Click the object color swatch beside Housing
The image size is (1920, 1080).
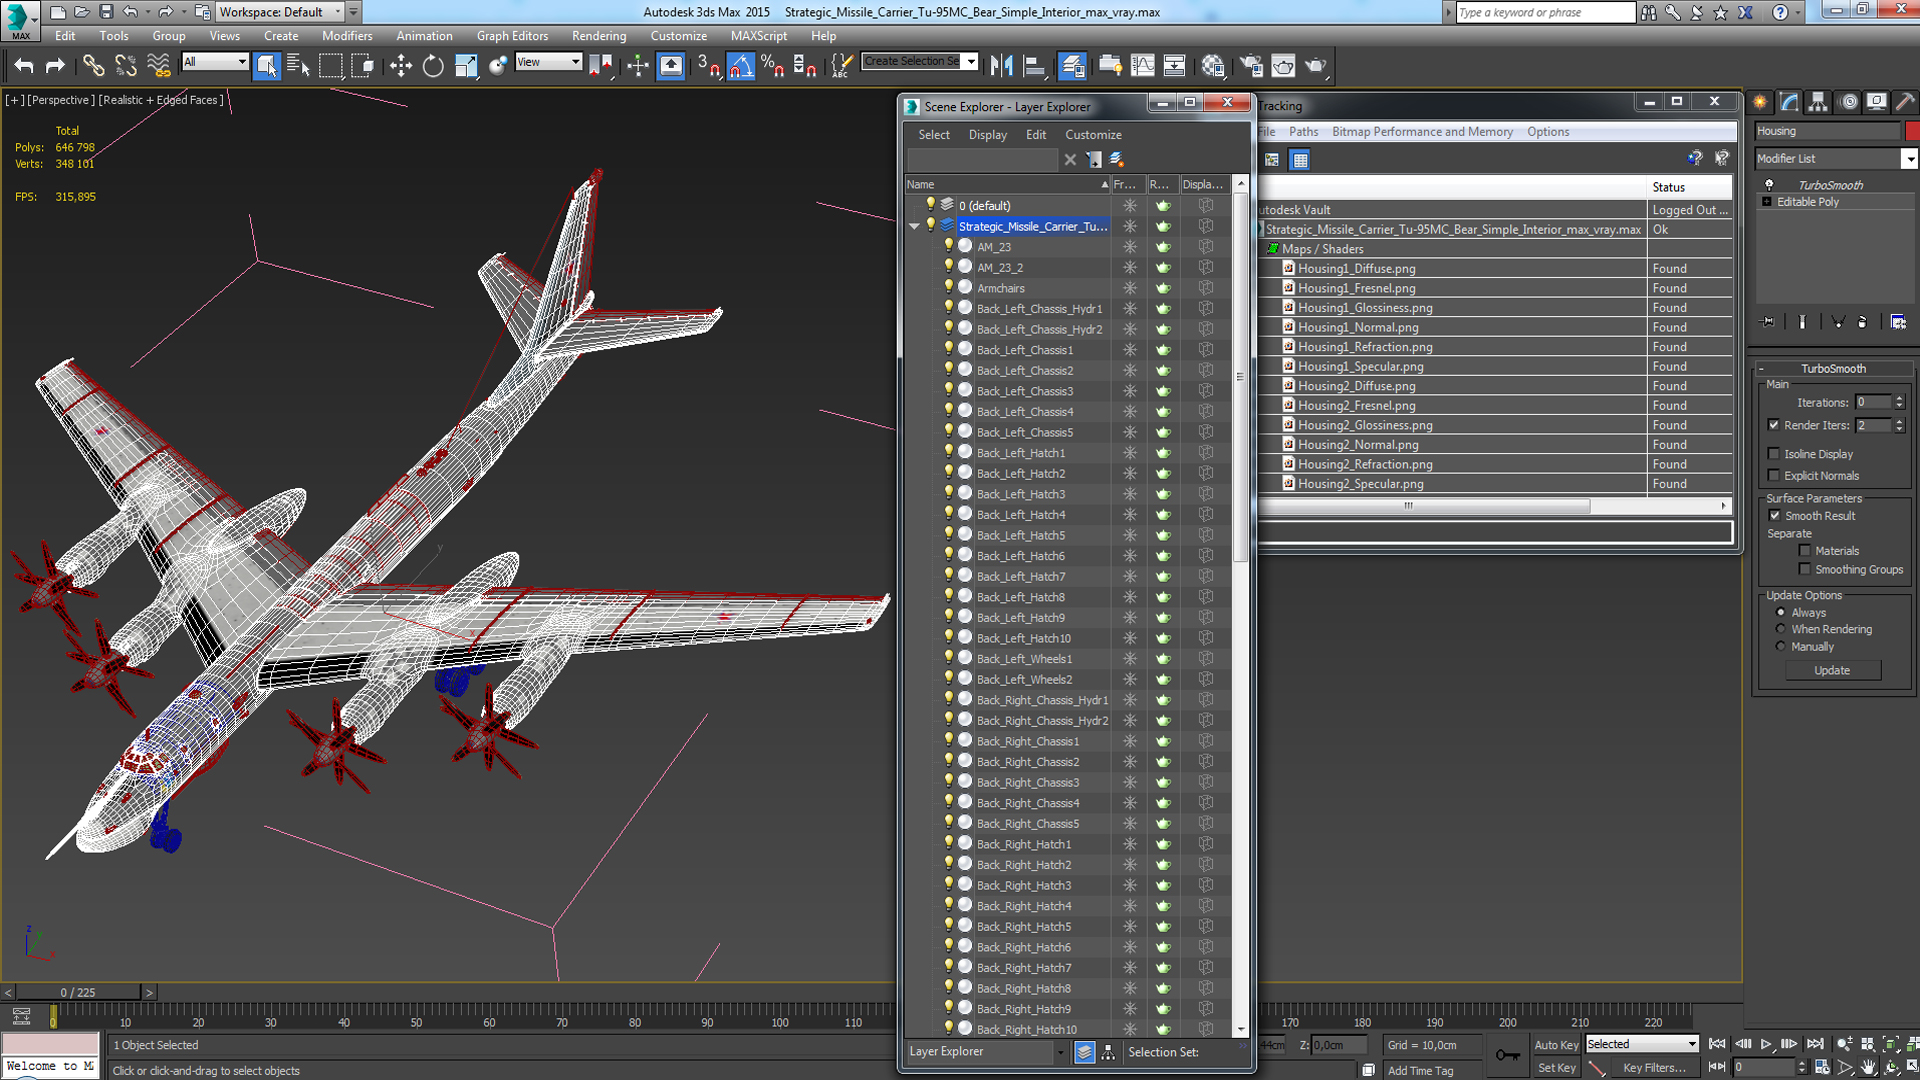(1912, 131)
